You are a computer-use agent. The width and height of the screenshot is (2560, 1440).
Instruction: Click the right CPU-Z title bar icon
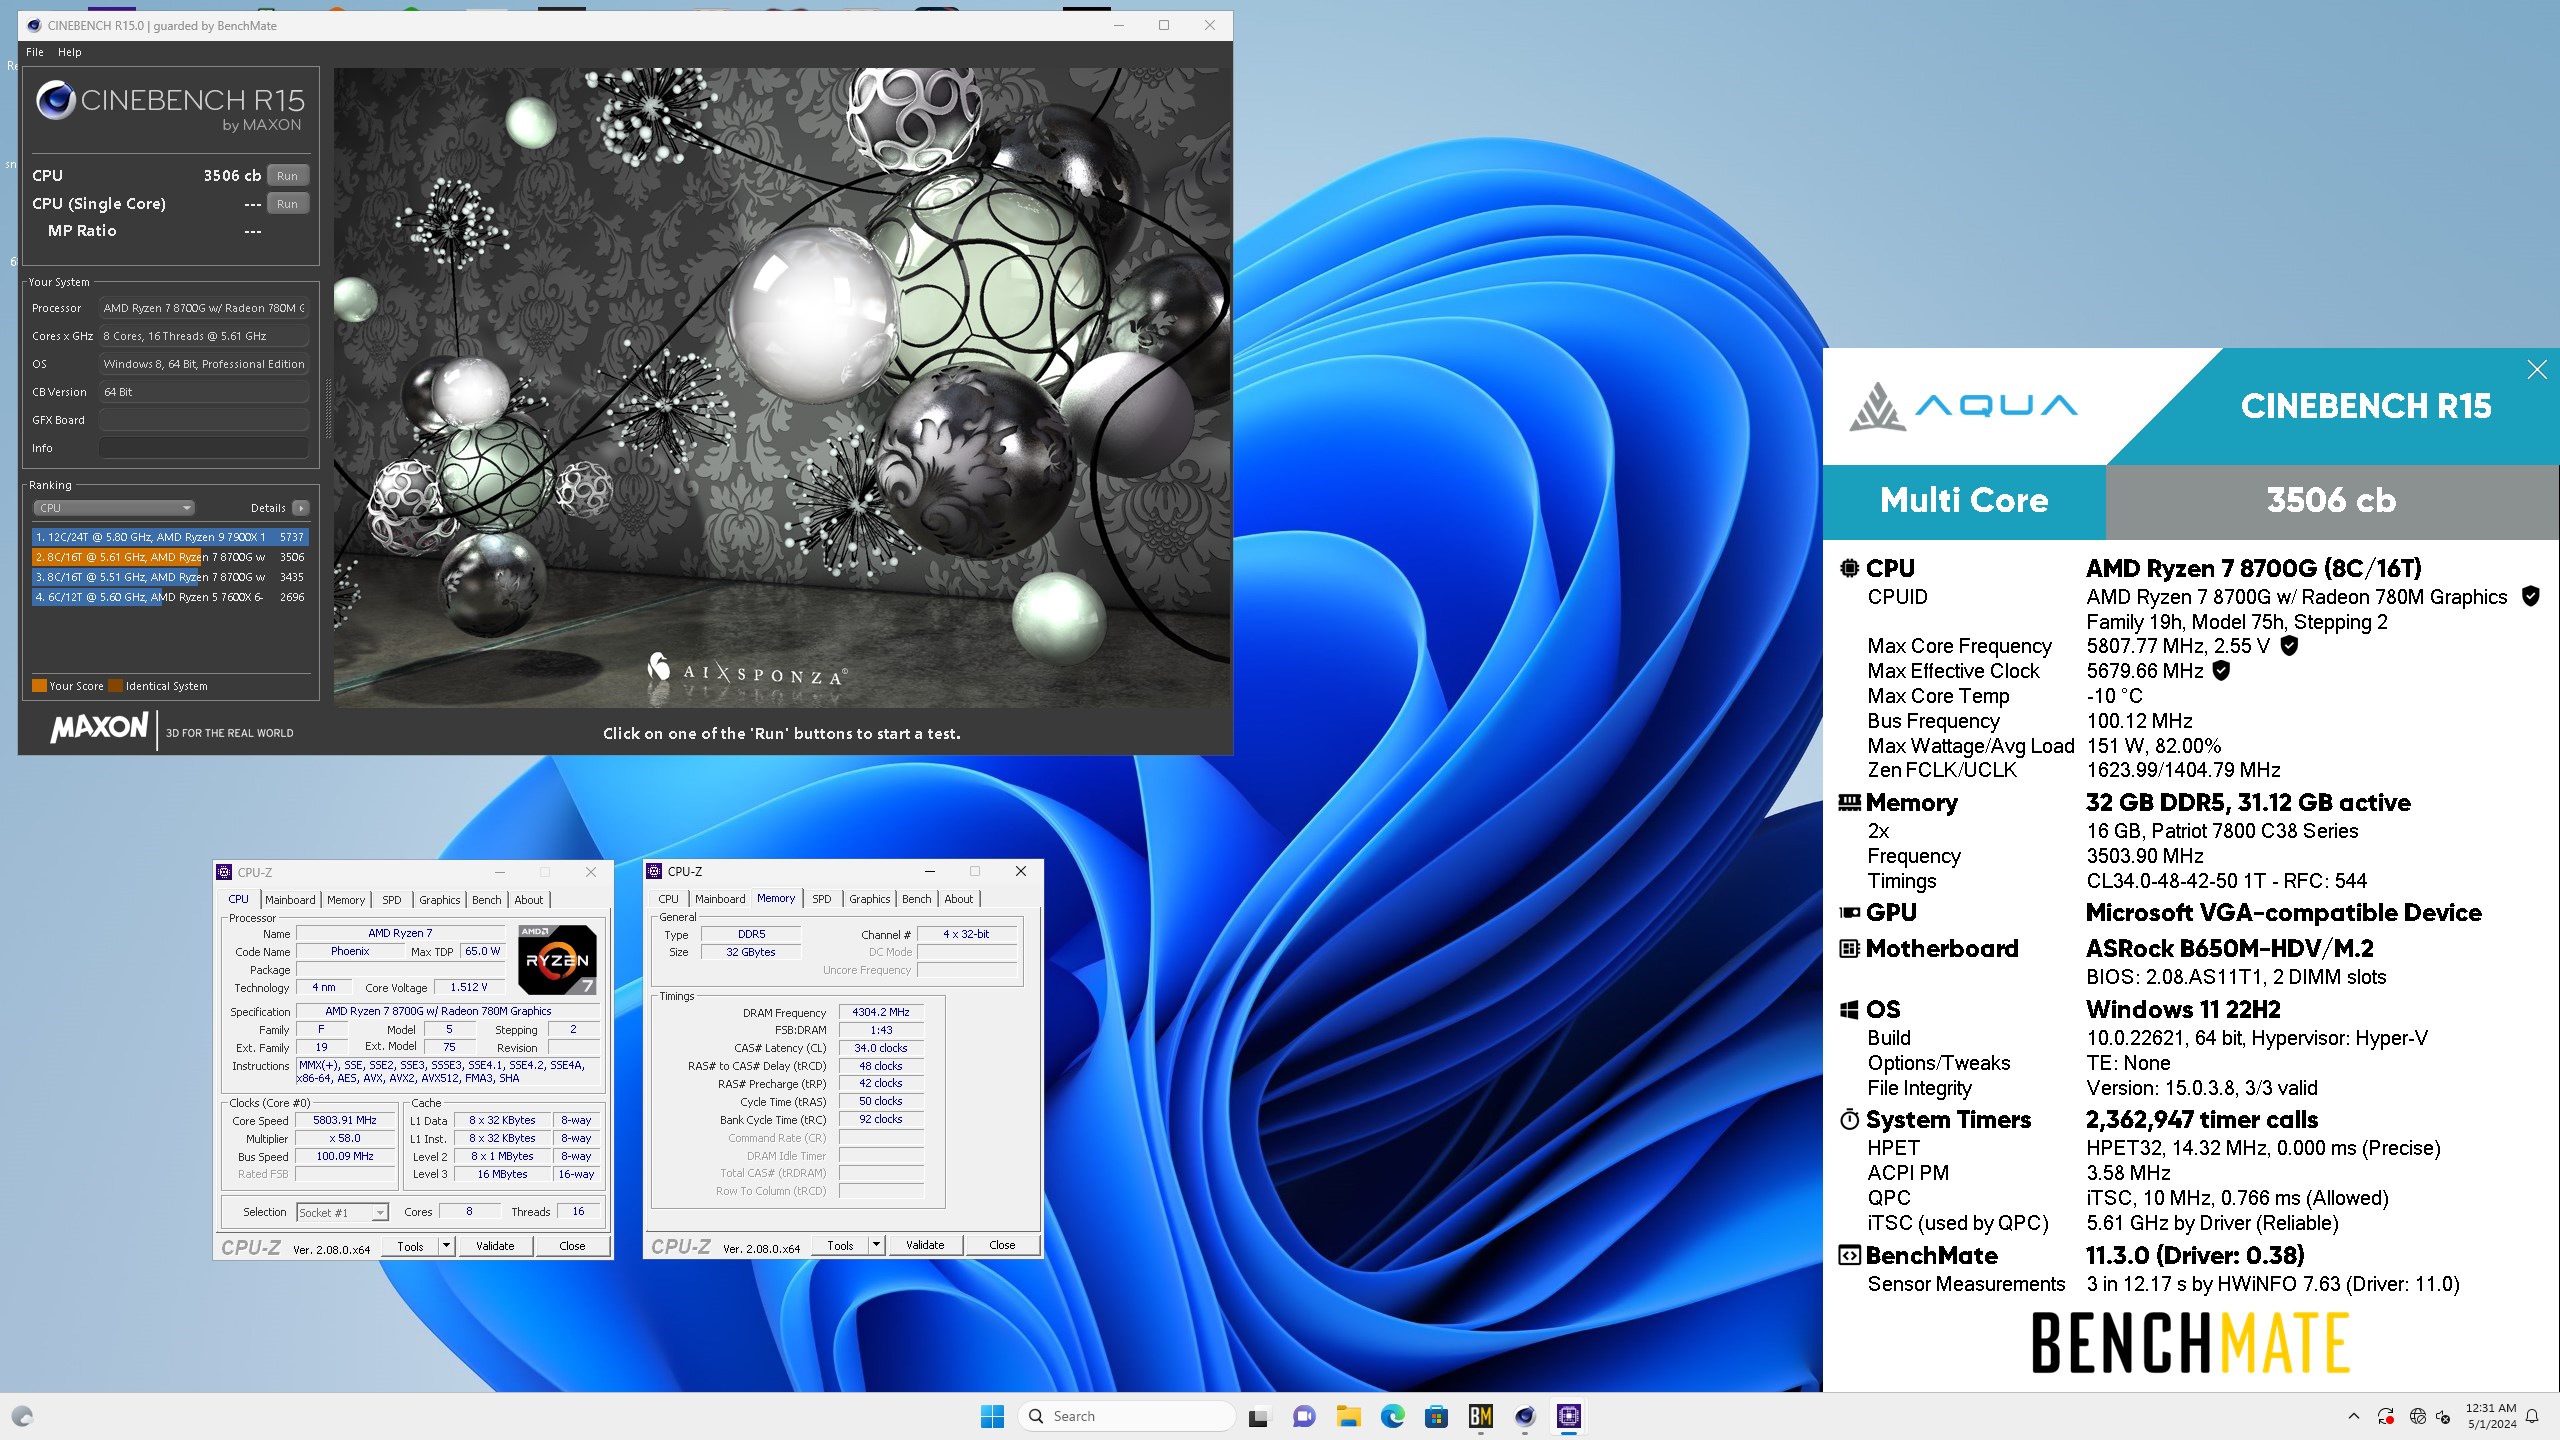[x=655, y=871]
